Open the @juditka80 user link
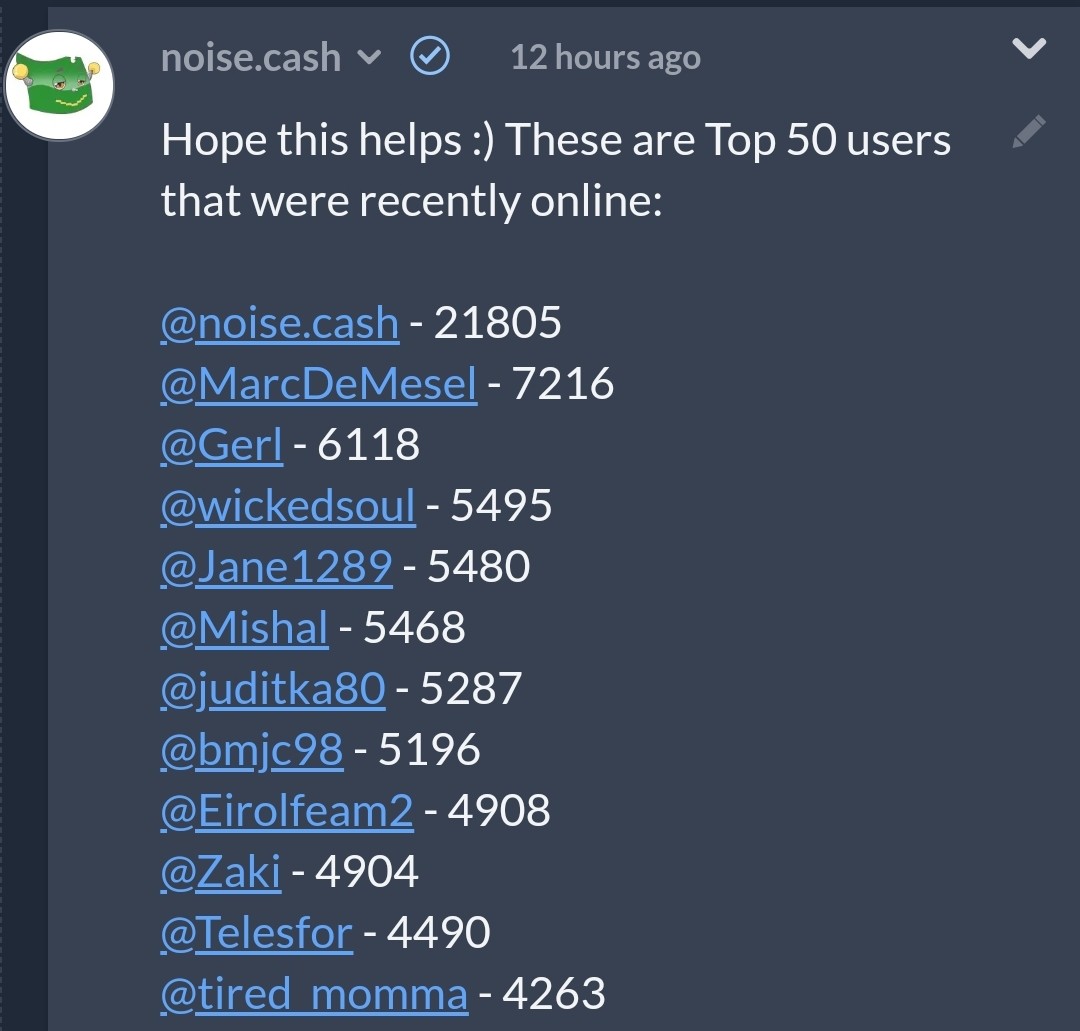 click(x=273, y=689)
